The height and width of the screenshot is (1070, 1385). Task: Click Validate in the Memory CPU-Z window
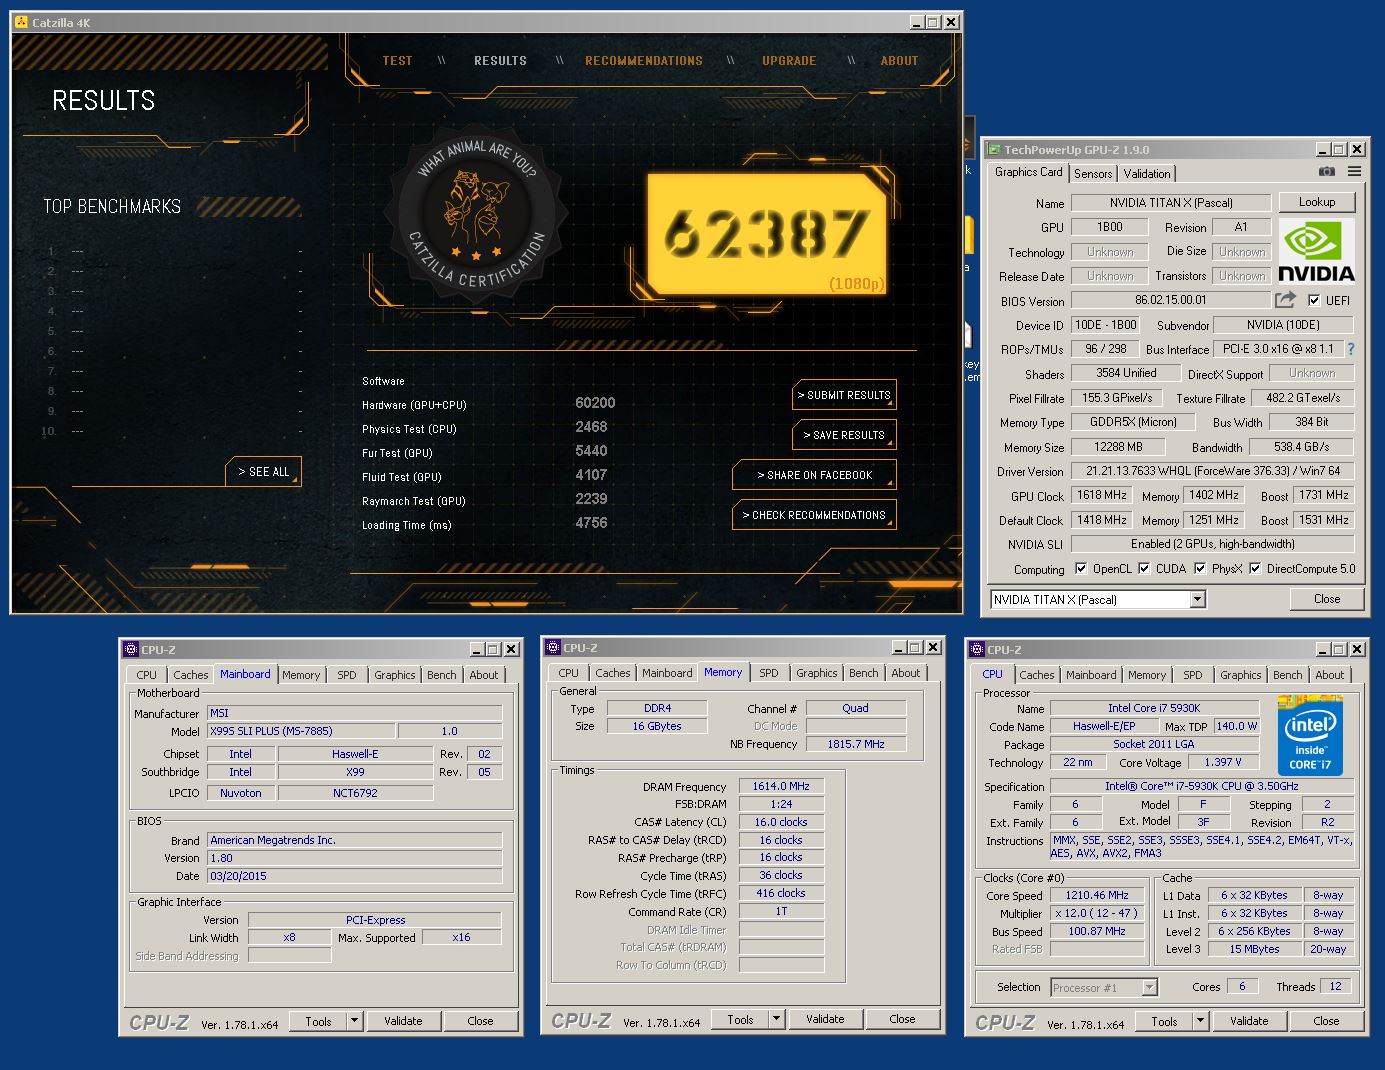point(825,1019)
